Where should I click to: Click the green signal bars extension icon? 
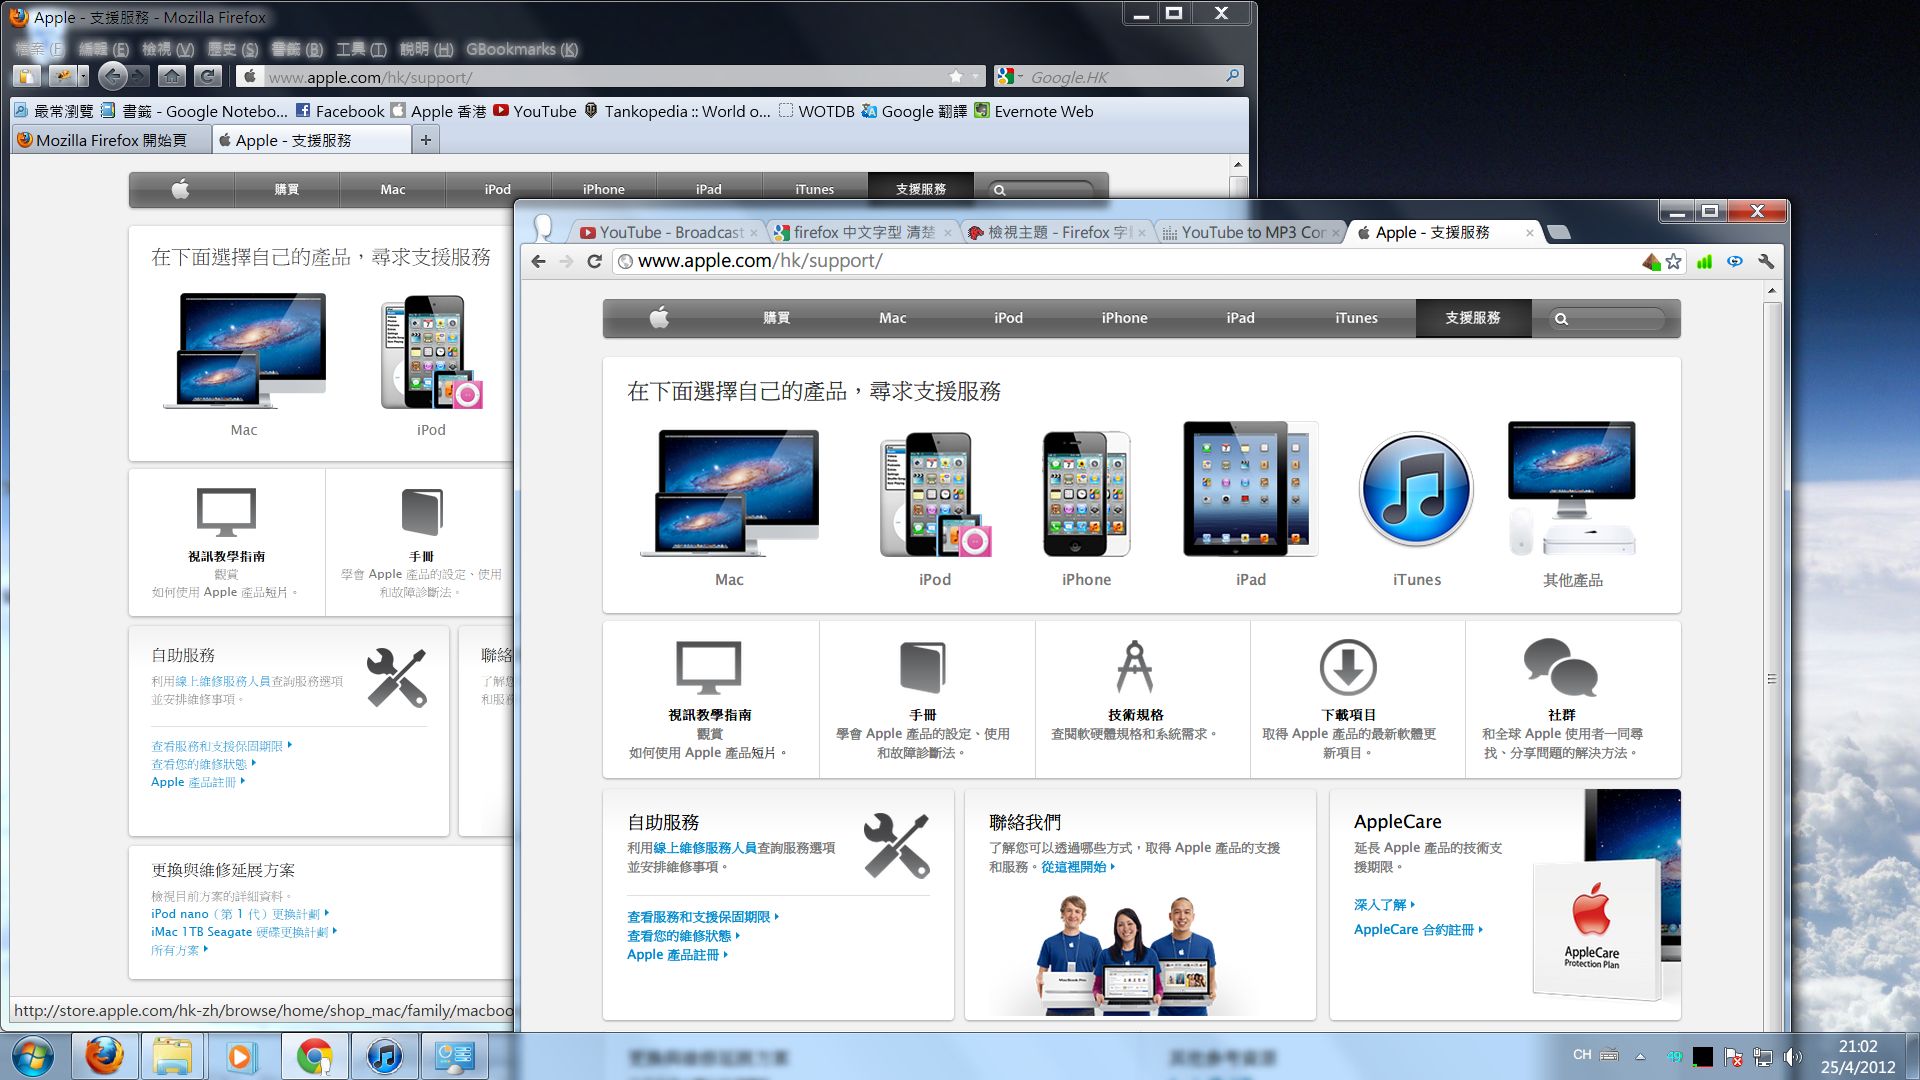[x=1704, y=261]
